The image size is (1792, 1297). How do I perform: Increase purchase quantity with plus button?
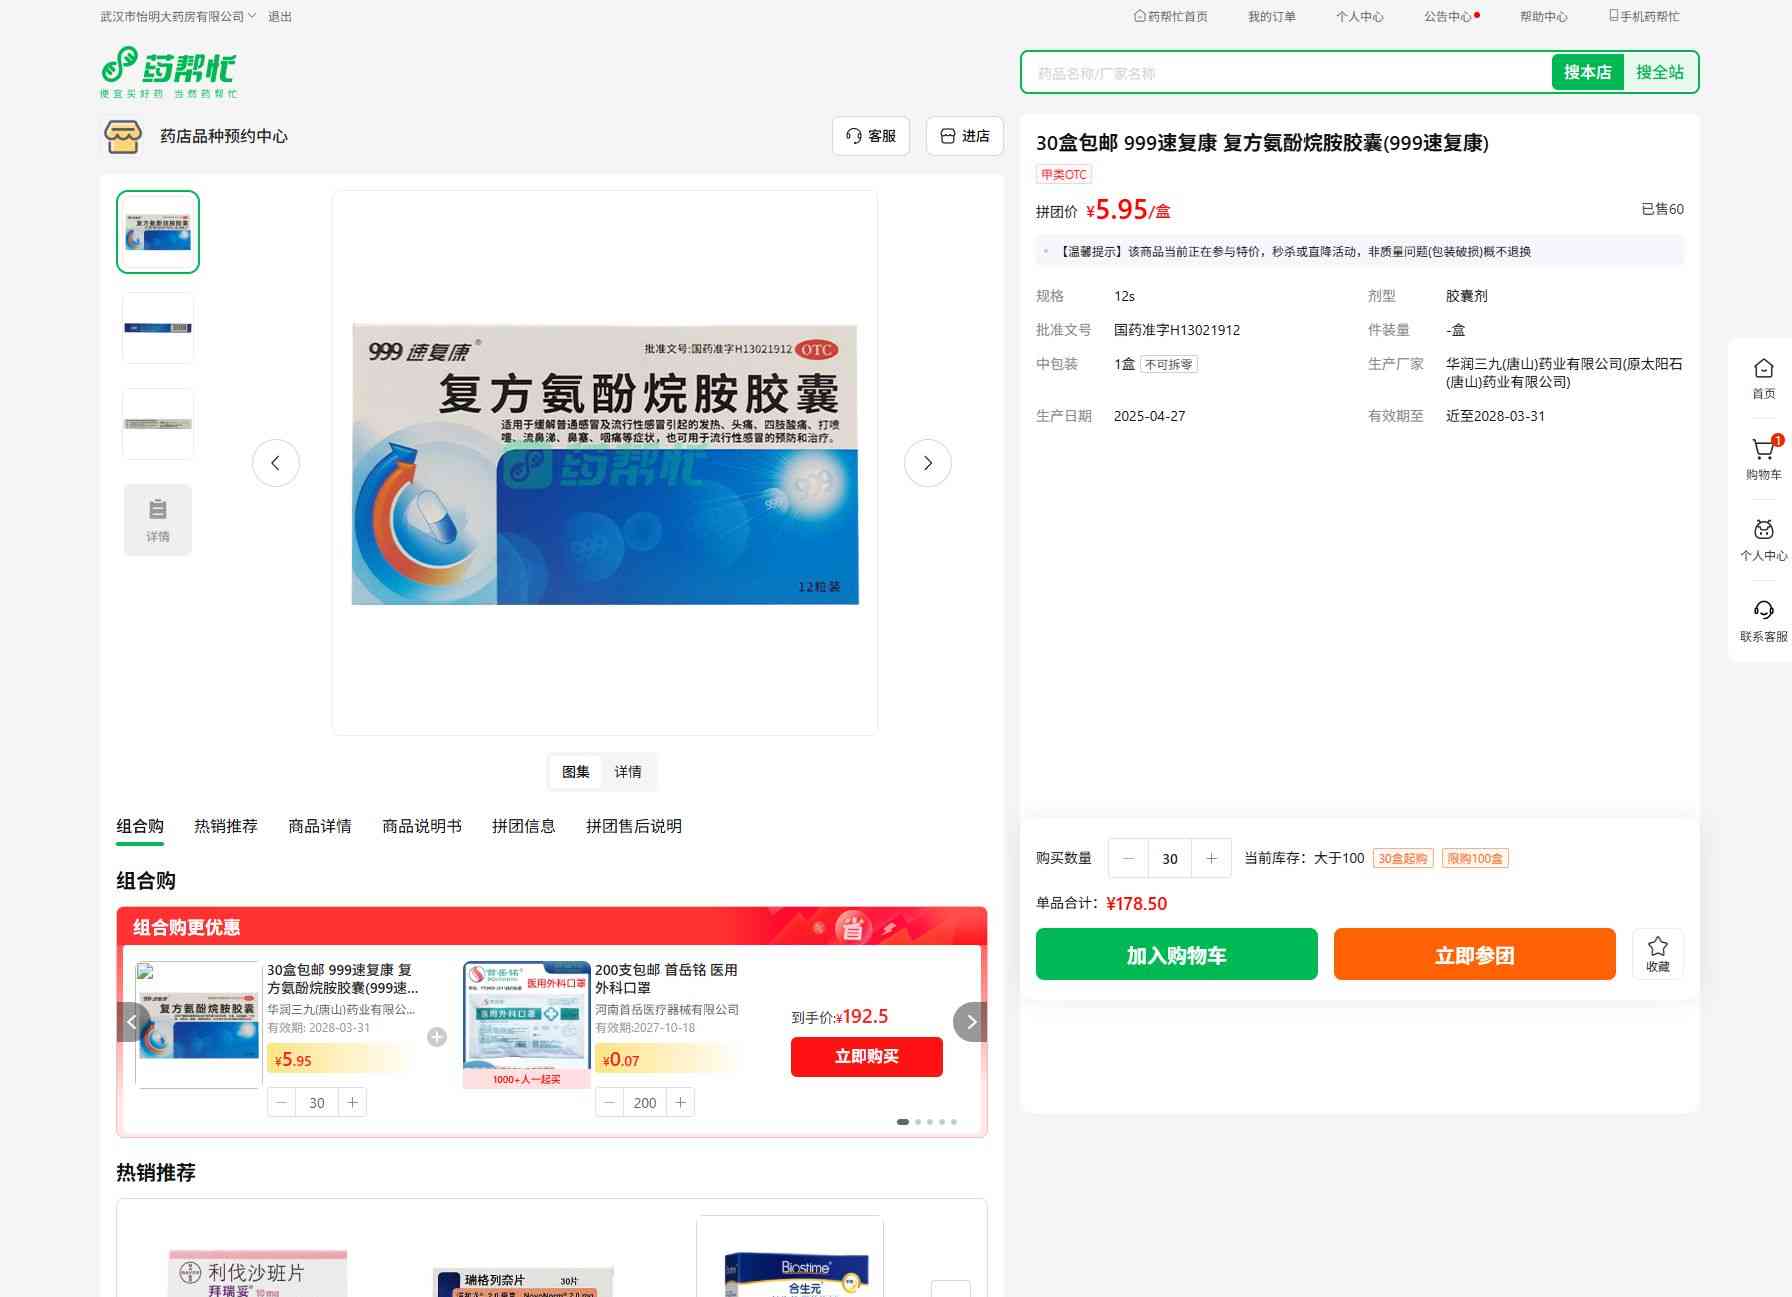(1211, 858)
